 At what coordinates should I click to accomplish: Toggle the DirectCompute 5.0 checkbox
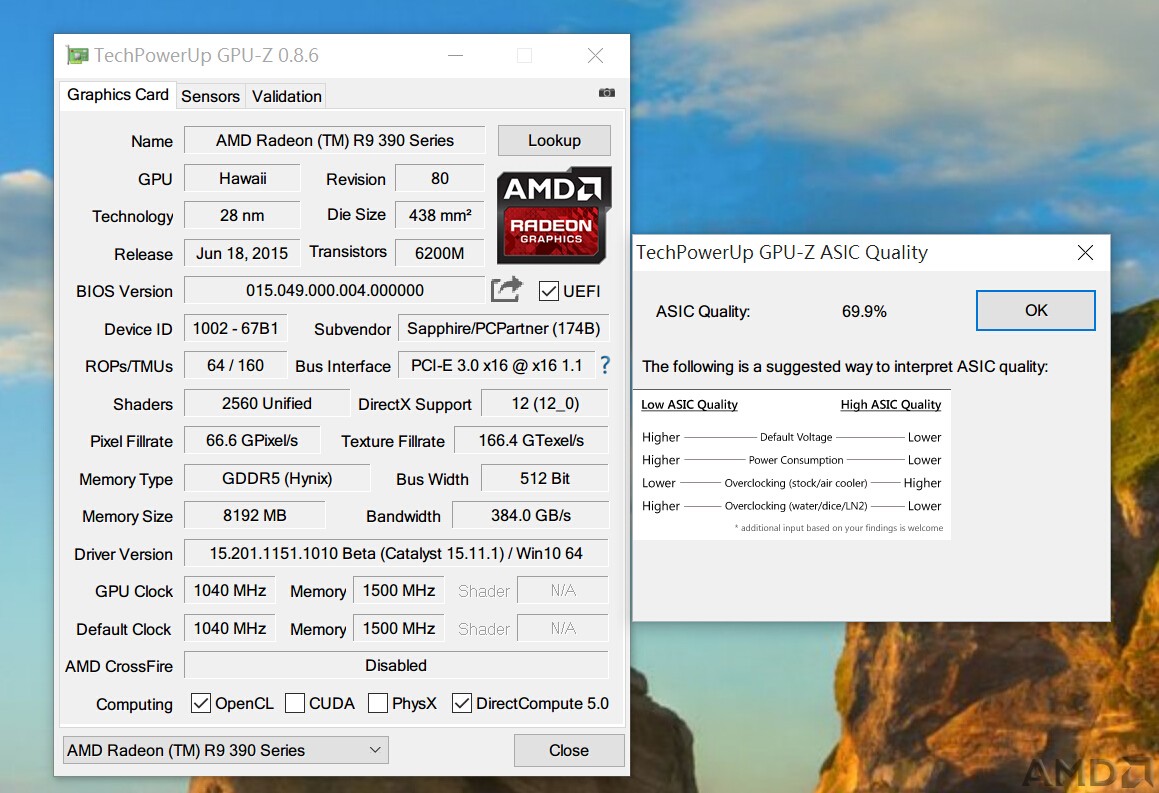(461, 703)
